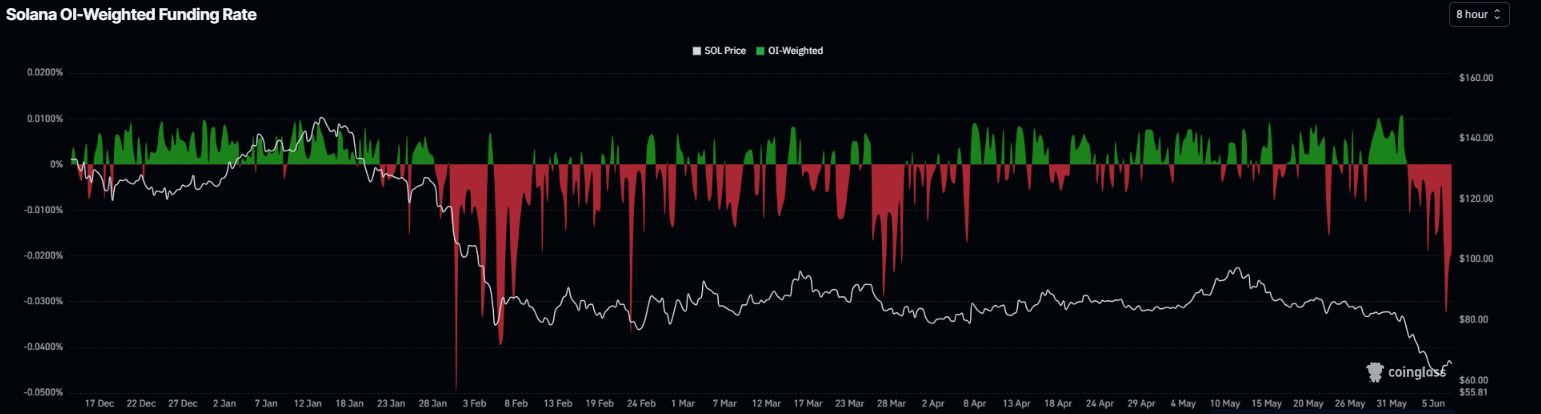Viewport: 1541px width, 414px height.
Task: Click the coinglass watermark text
Action: [x=1417, y=373]
